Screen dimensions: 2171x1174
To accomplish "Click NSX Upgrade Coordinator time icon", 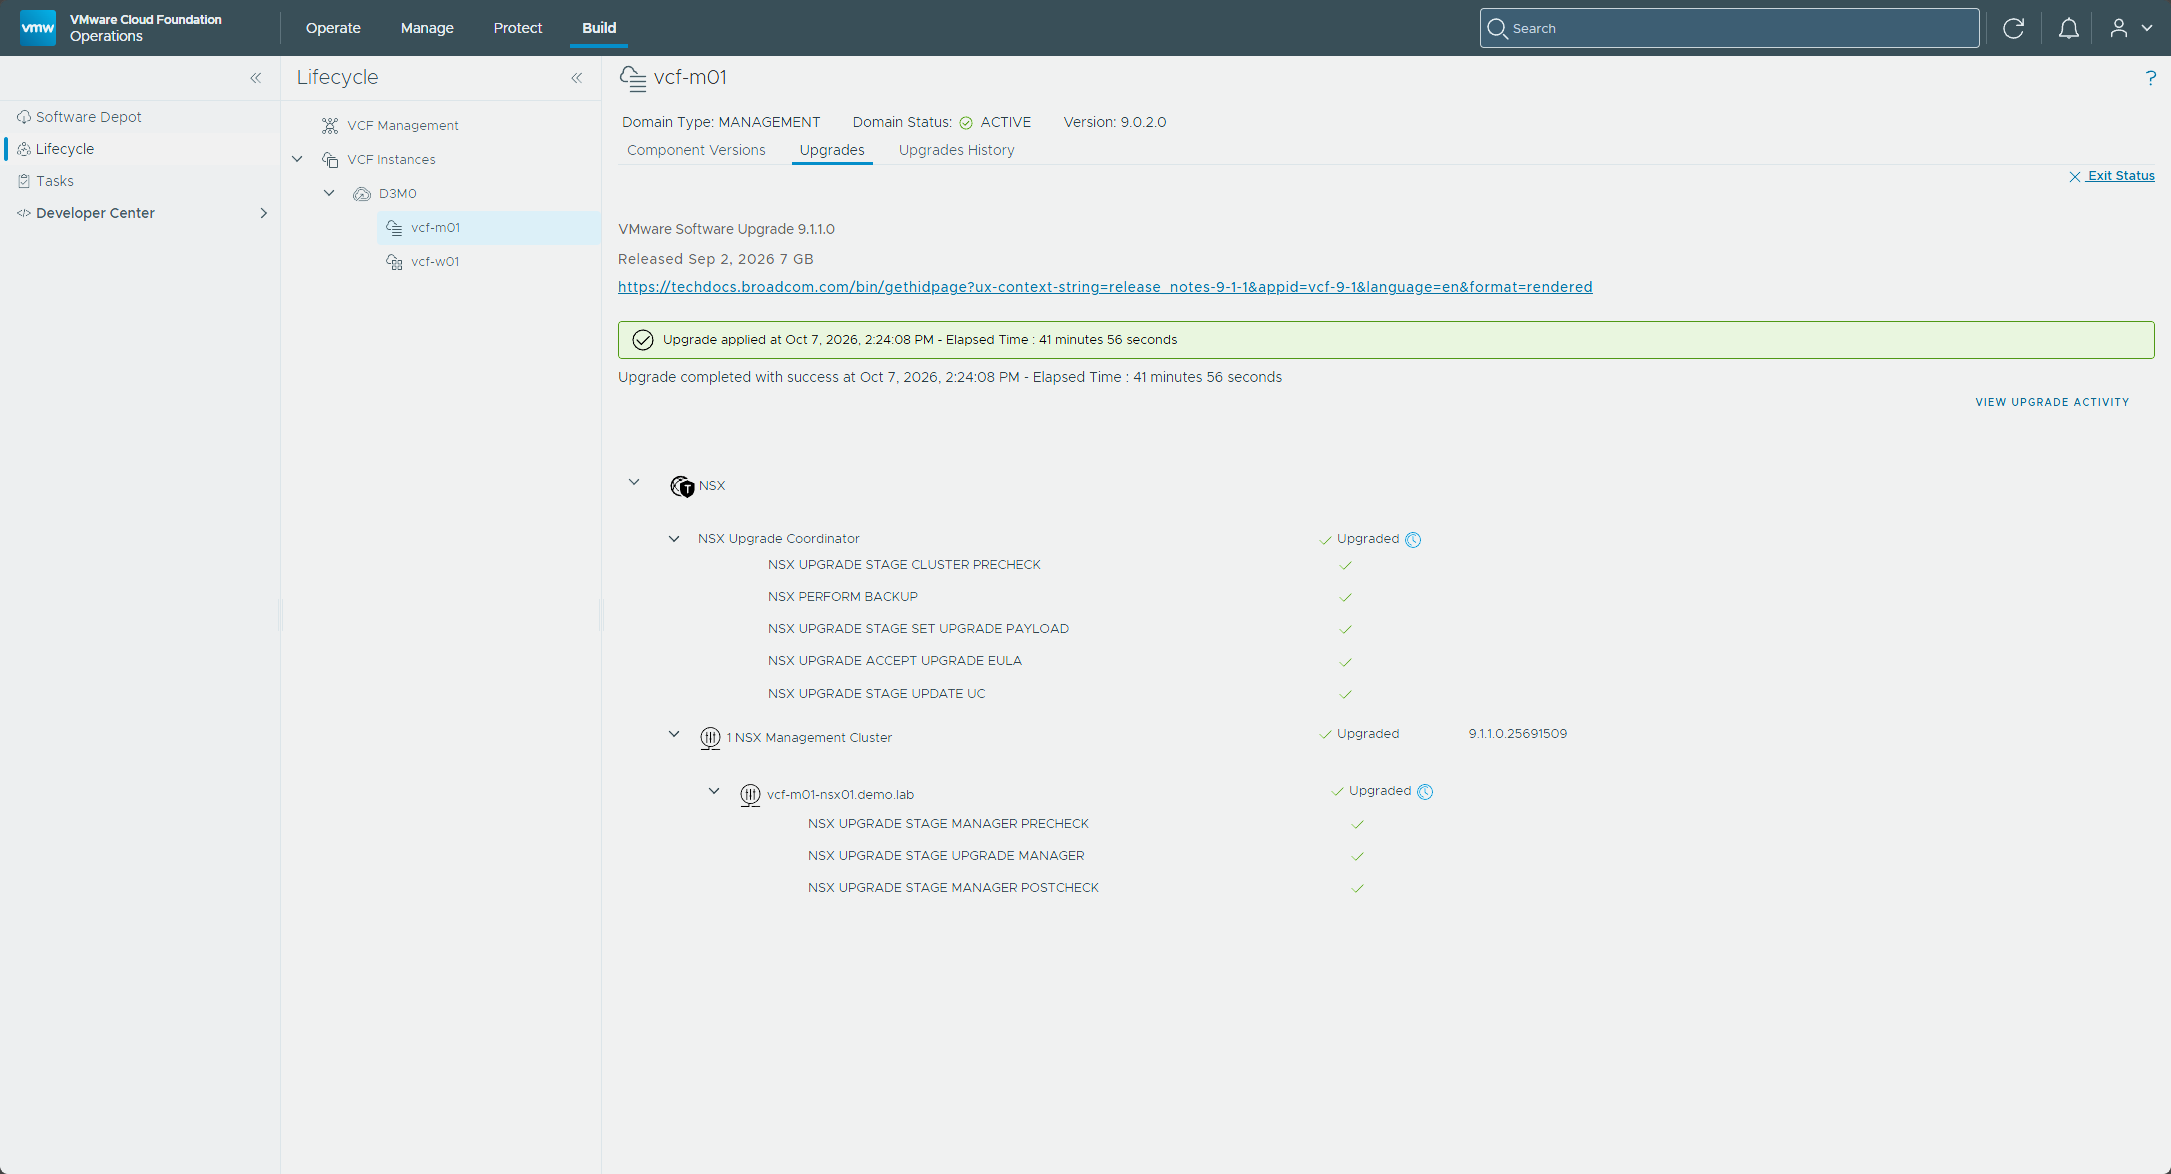I will [1413, 540].
